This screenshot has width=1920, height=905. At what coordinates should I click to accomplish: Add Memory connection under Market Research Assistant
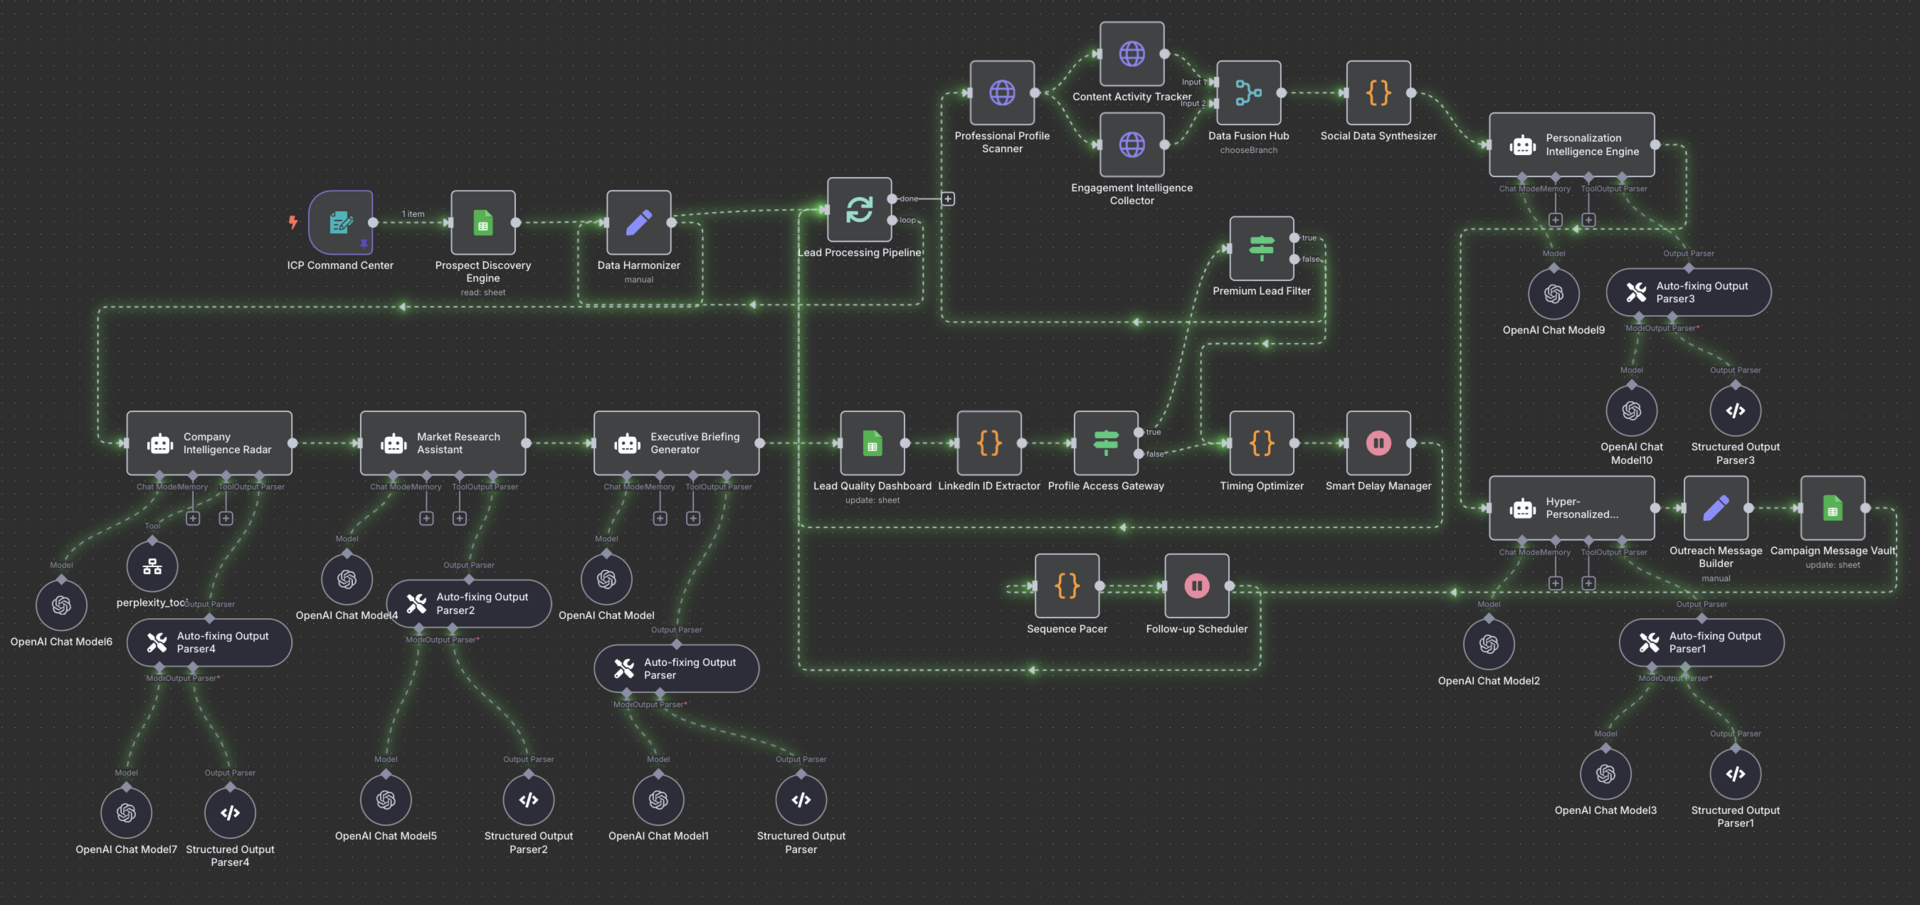(426, 518)
